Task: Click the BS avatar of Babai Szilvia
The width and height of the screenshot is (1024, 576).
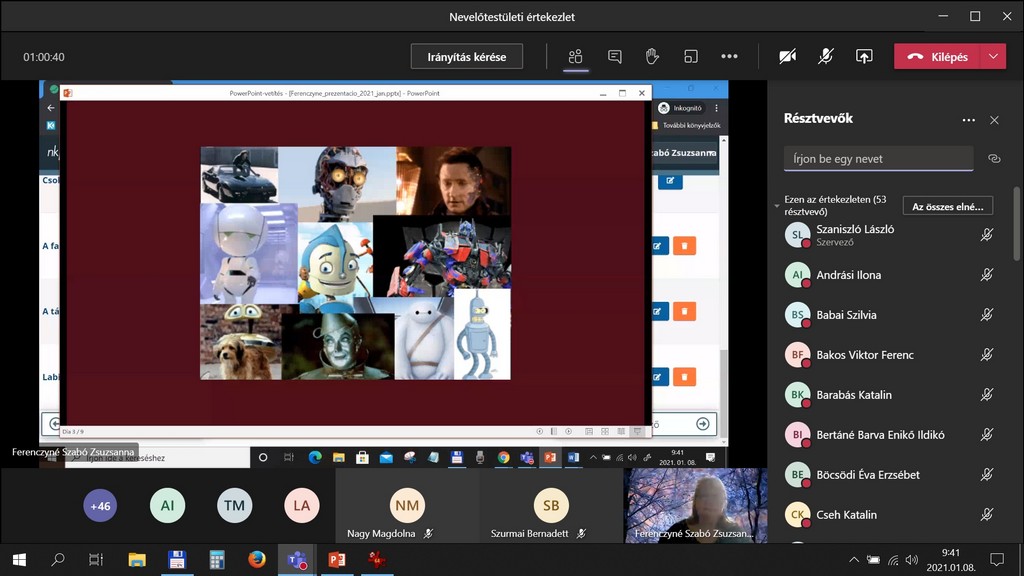Action: [x=797, y=315]
